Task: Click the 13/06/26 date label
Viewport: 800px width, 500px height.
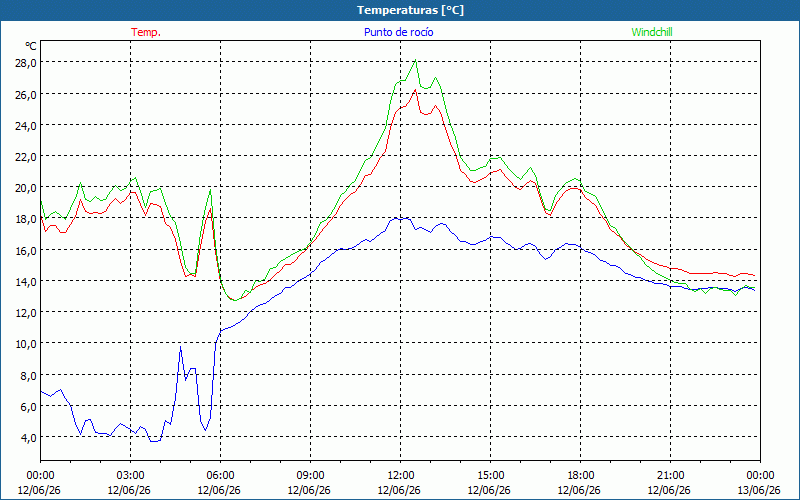Action: (759, 490)
